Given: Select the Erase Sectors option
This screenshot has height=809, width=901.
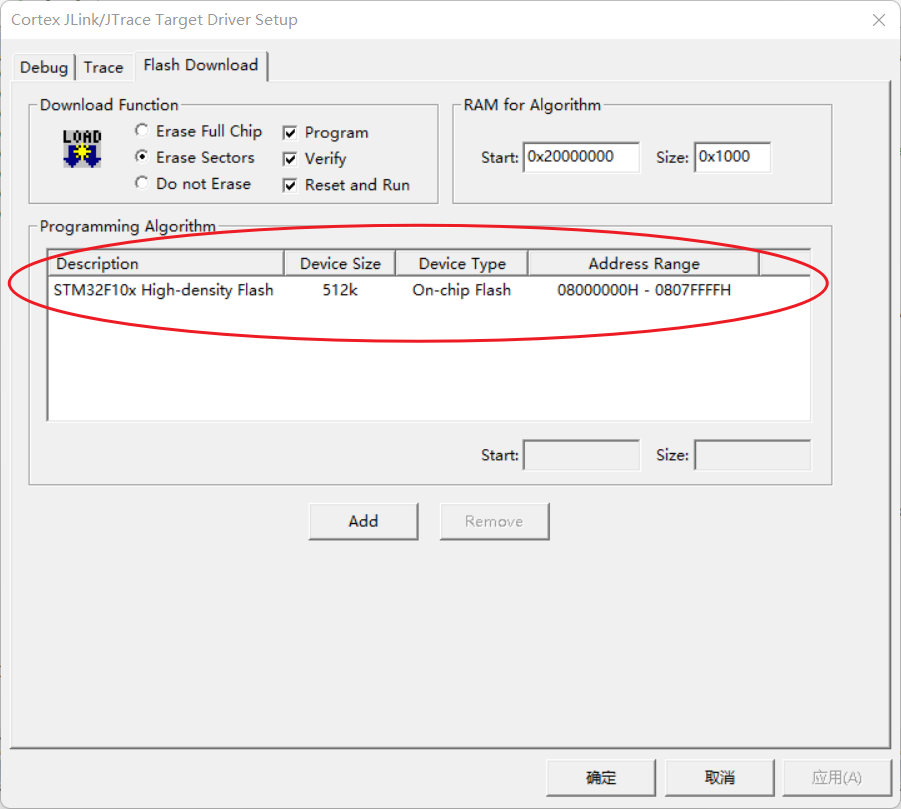Looking at the screenshot, I should pyautogui.click(x=141, y=157).
